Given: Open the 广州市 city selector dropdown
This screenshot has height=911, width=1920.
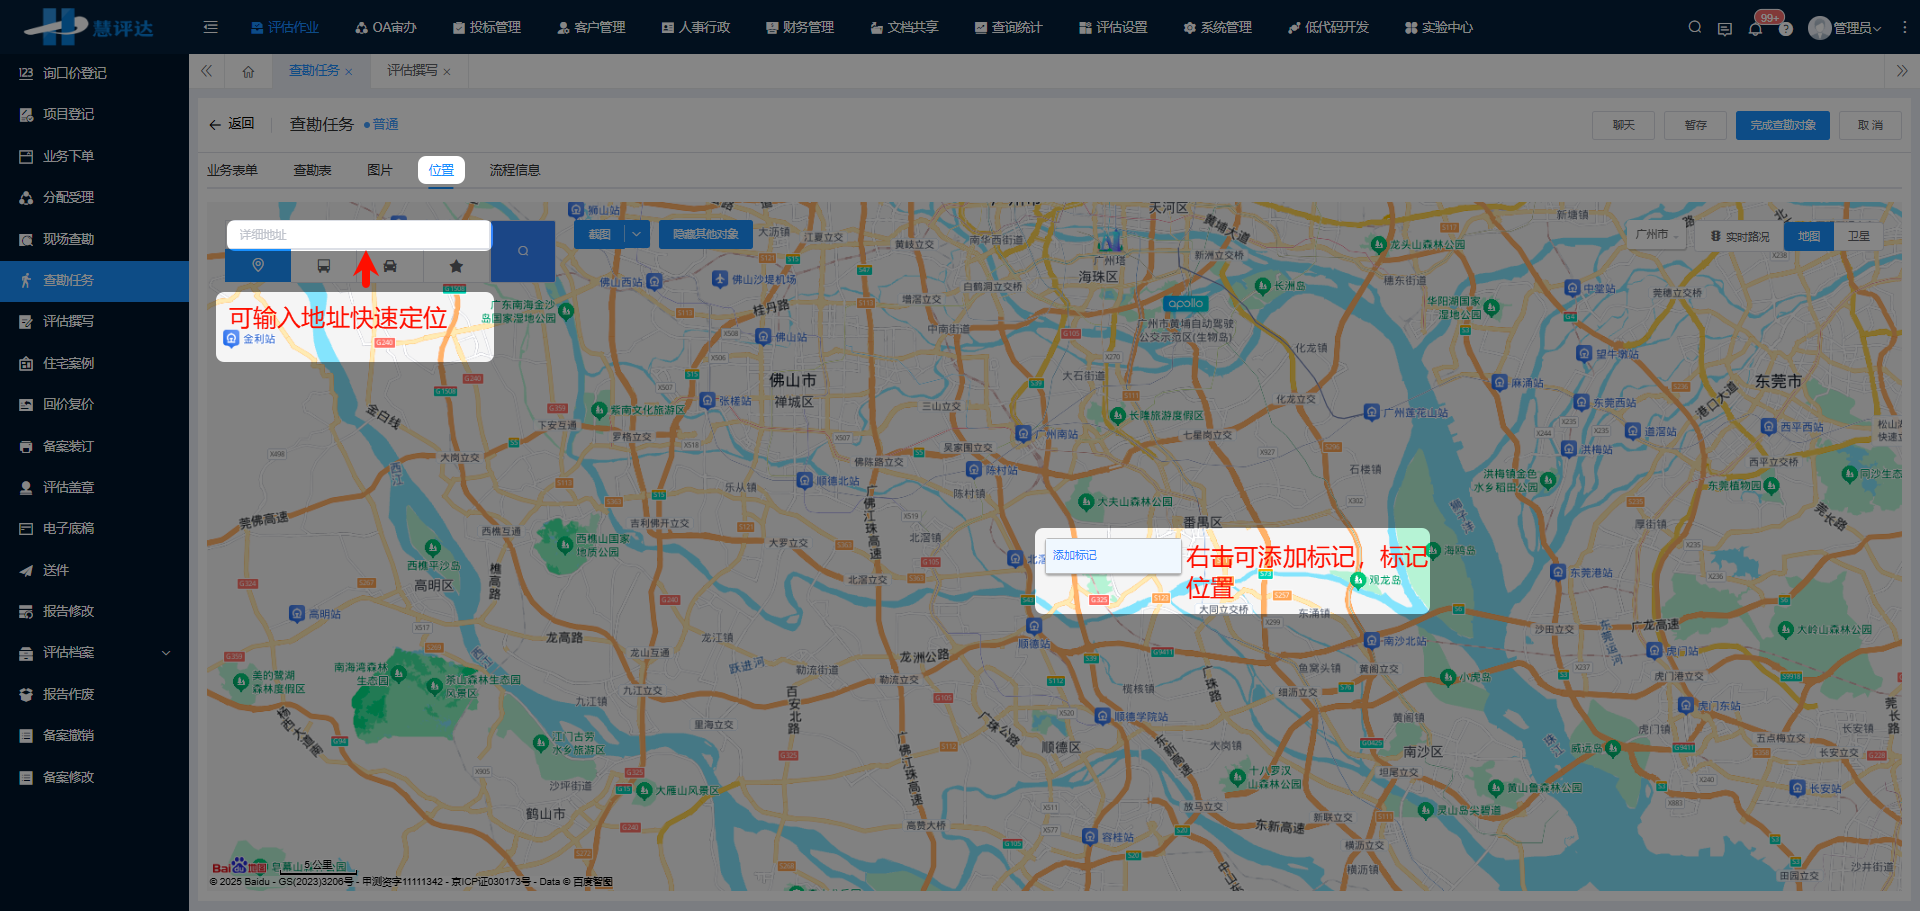Looking at the screenshot, I should (x=1655, y=234).
